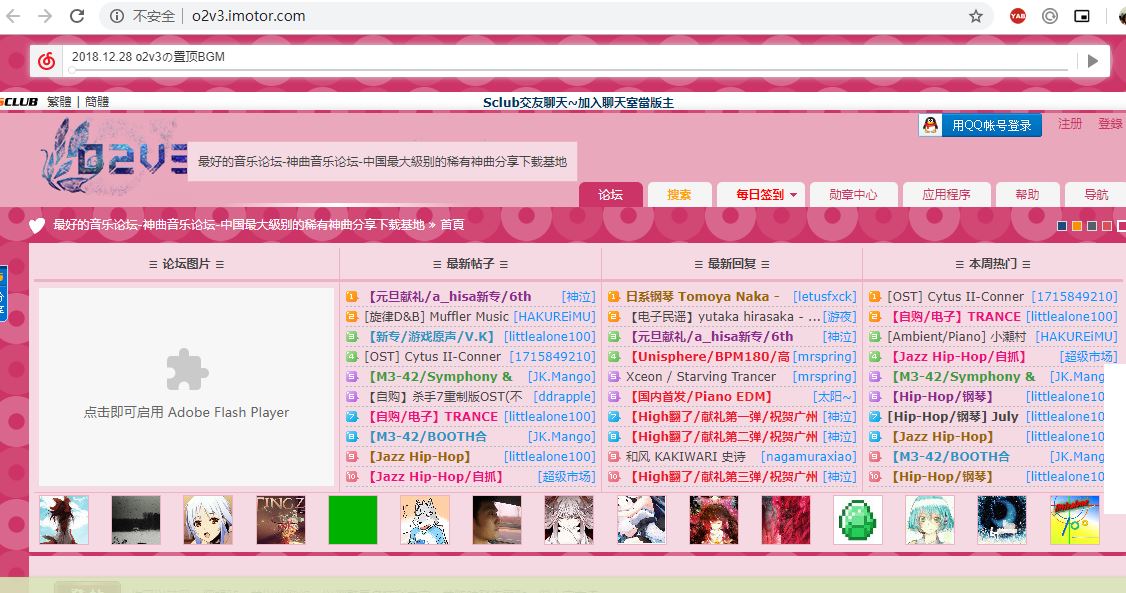Open the solid green square avatar

(353, 520)
